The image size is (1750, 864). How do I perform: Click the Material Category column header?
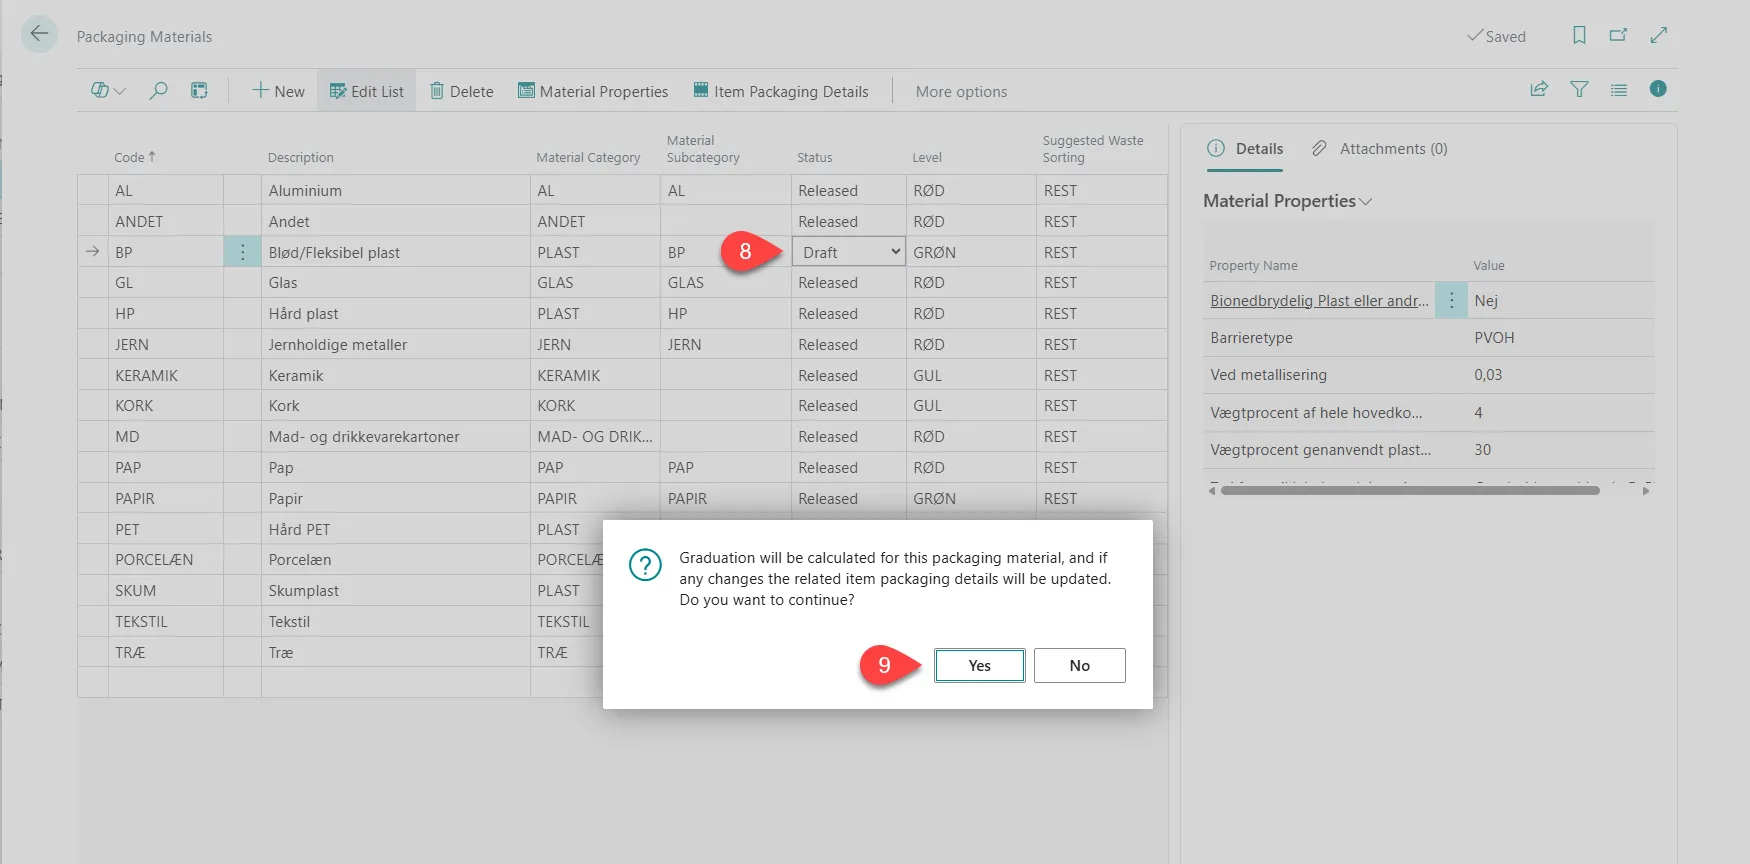[588, 157]
